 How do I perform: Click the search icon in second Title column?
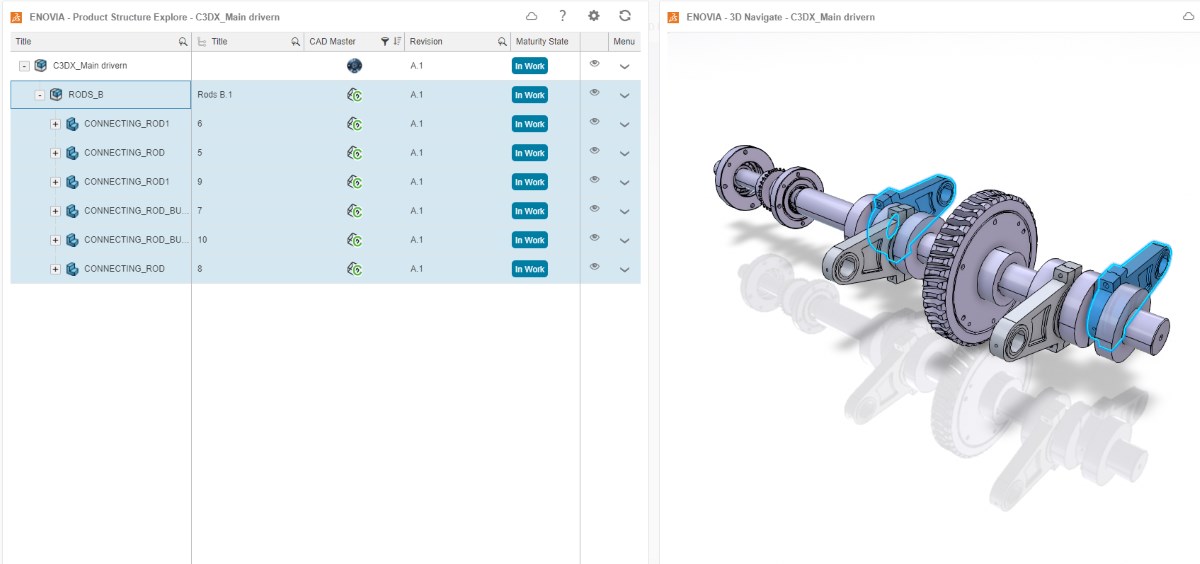(295, 42)
